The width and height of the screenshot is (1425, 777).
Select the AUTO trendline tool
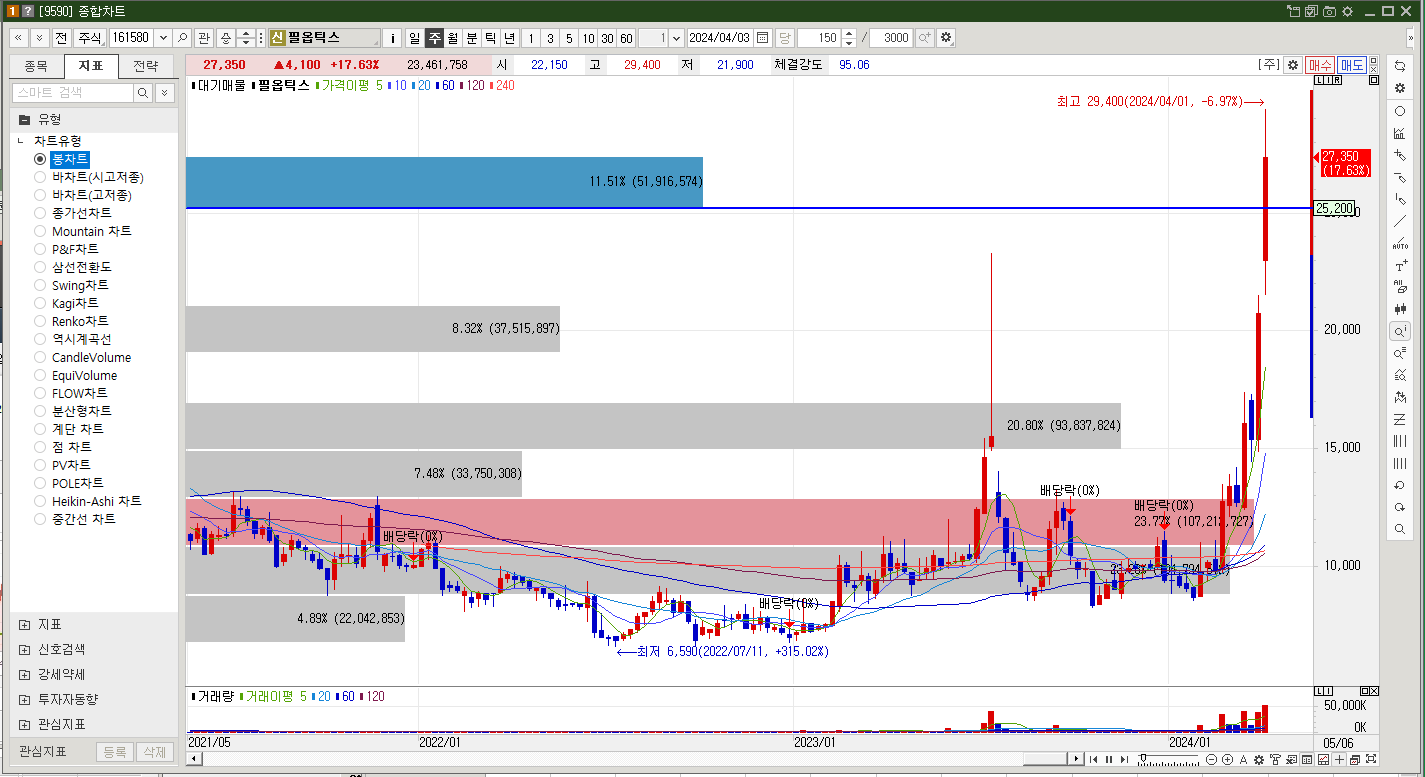[1400, 243]
